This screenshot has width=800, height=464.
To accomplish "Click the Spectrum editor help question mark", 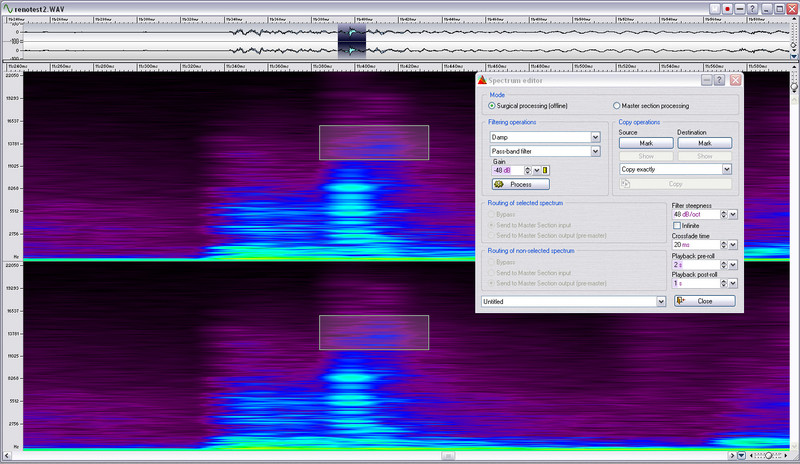I will coord(719,80).
